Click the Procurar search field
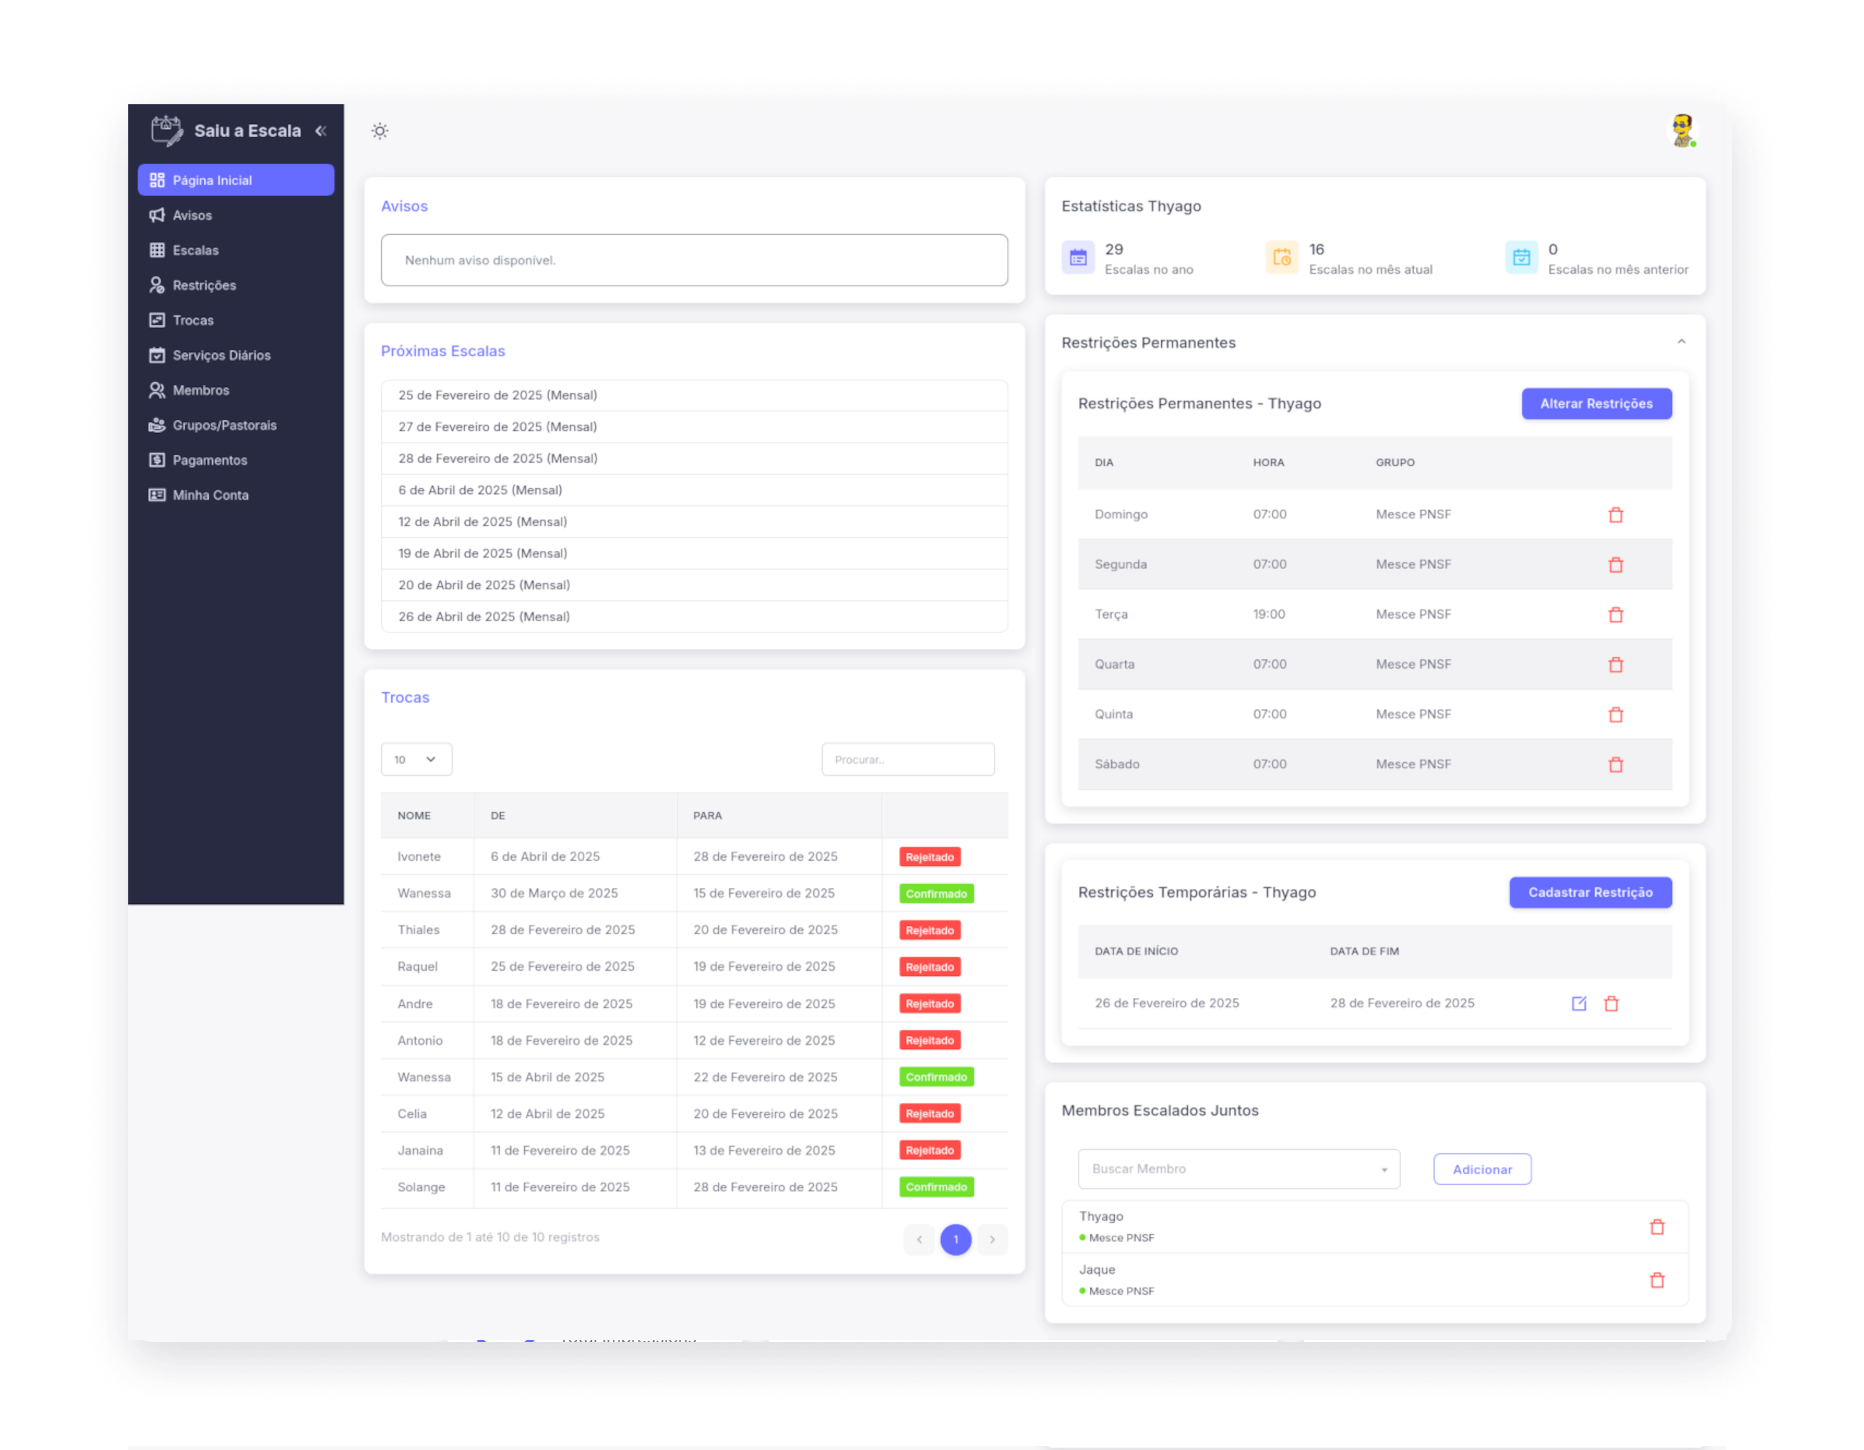Image resolution: width=1864 pixels, height=1450 pixels. click(x=907, y=759)
